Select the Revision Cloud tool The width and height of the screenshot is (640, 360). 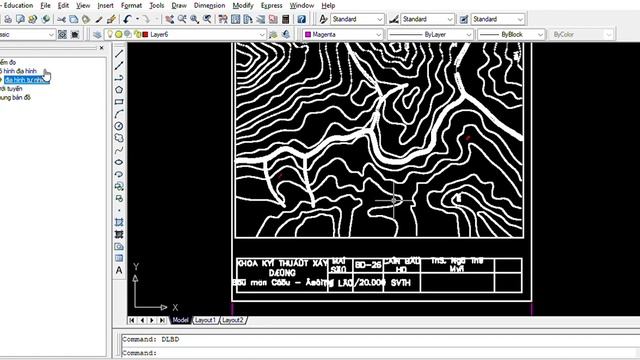click(x=119, y=138)
